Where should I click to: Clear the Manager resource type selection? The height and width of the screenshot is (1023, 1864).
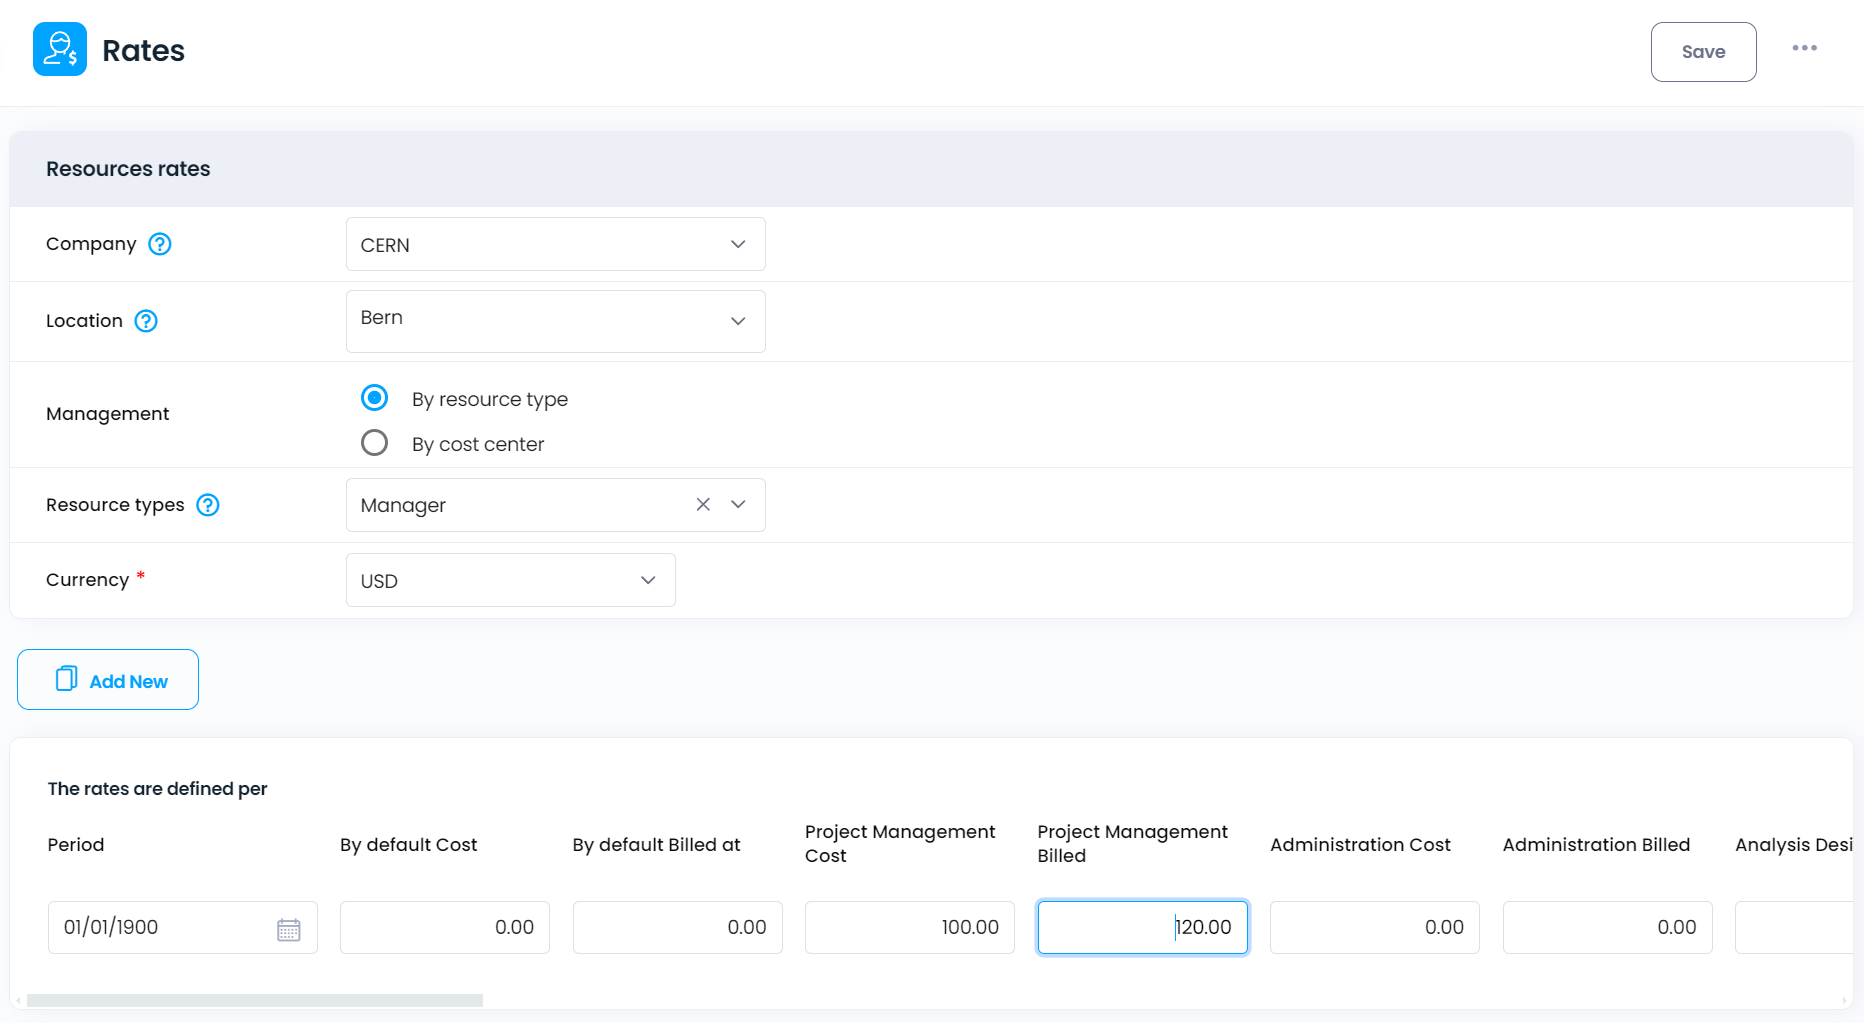point(703,505)
